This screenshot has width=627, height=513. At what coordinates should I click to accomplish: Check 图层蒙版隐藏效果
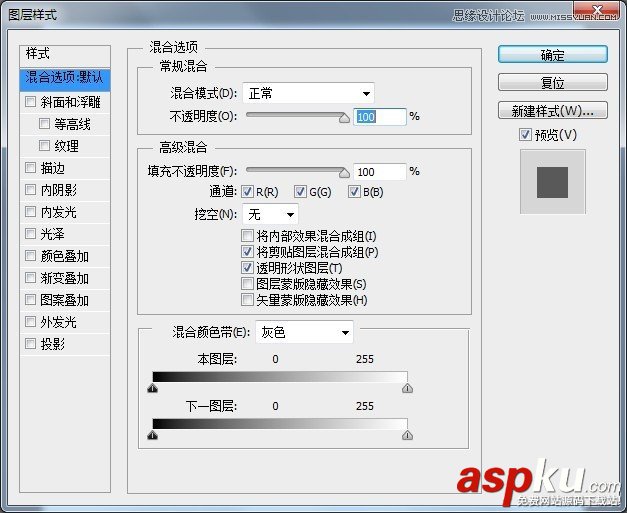pyautogui.click(x=247, y=283)
